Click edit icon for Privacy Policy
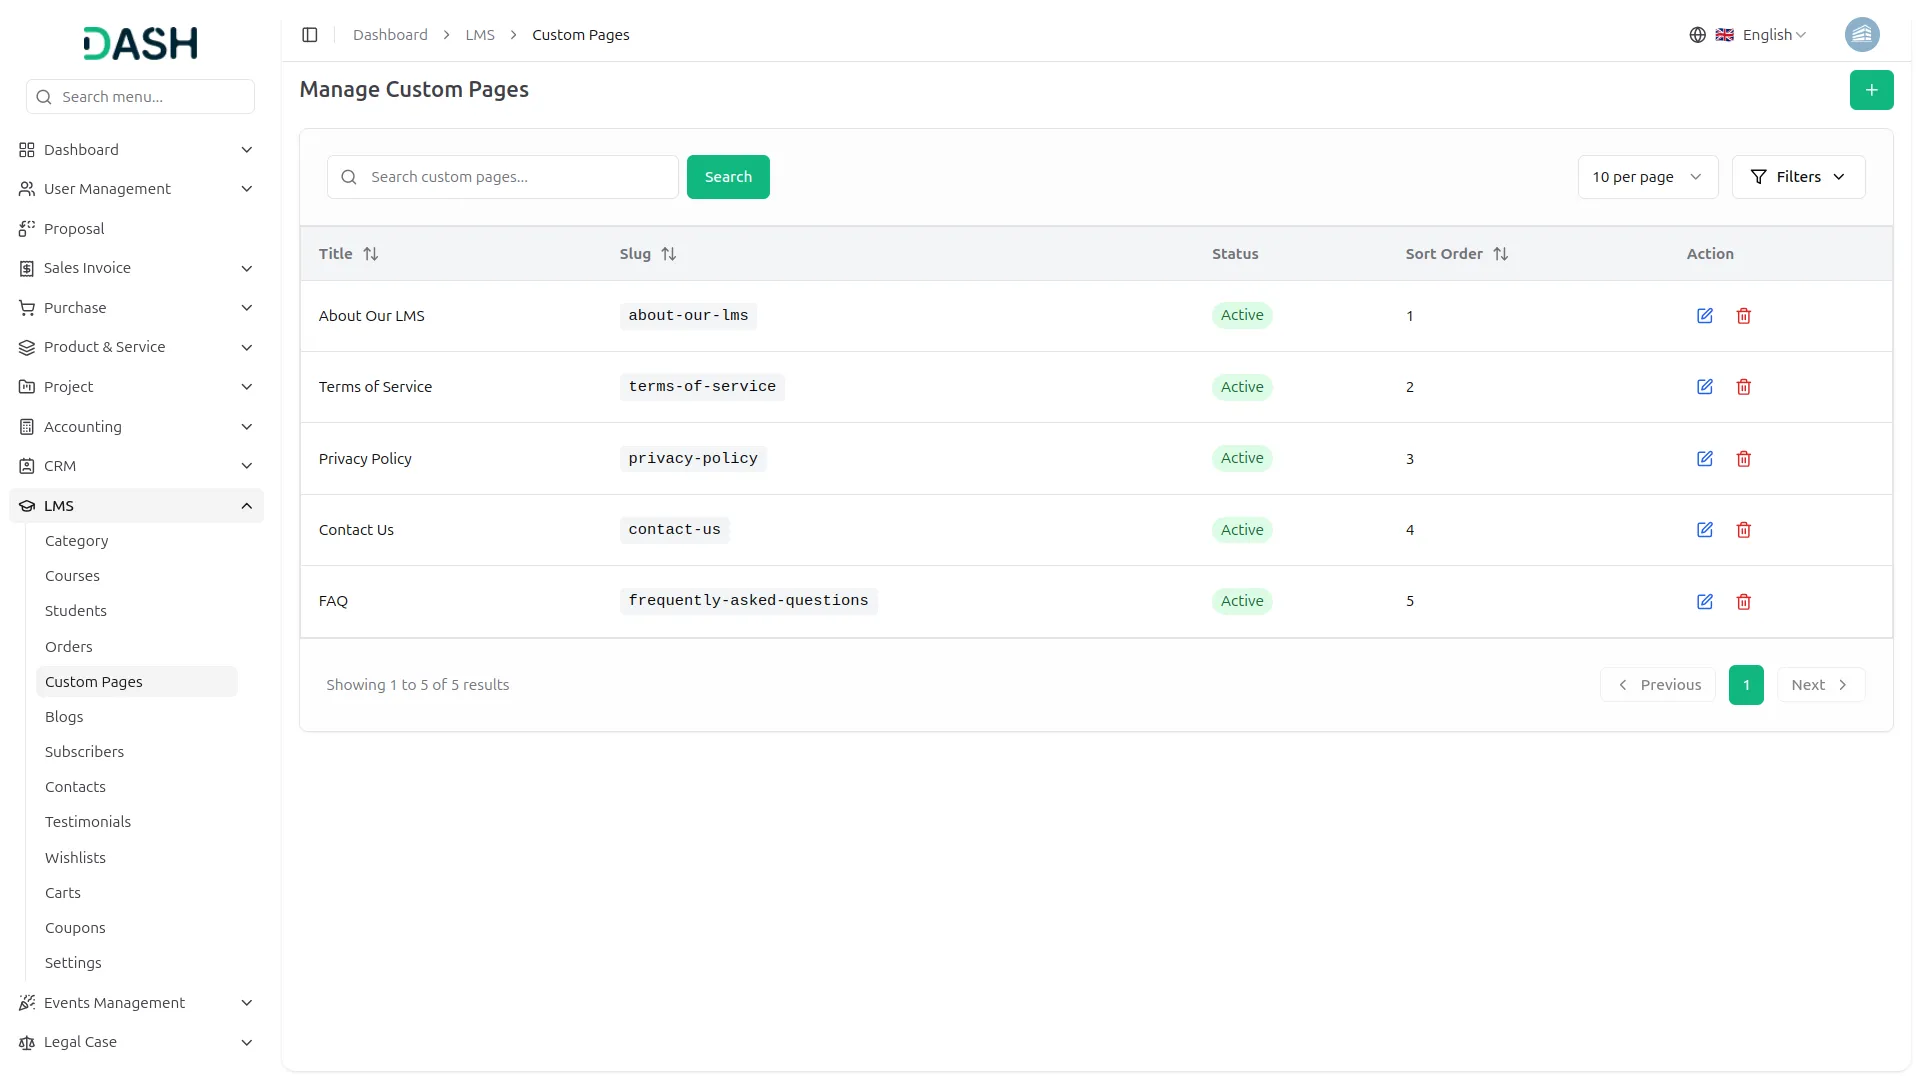 tap(1705, 459)
